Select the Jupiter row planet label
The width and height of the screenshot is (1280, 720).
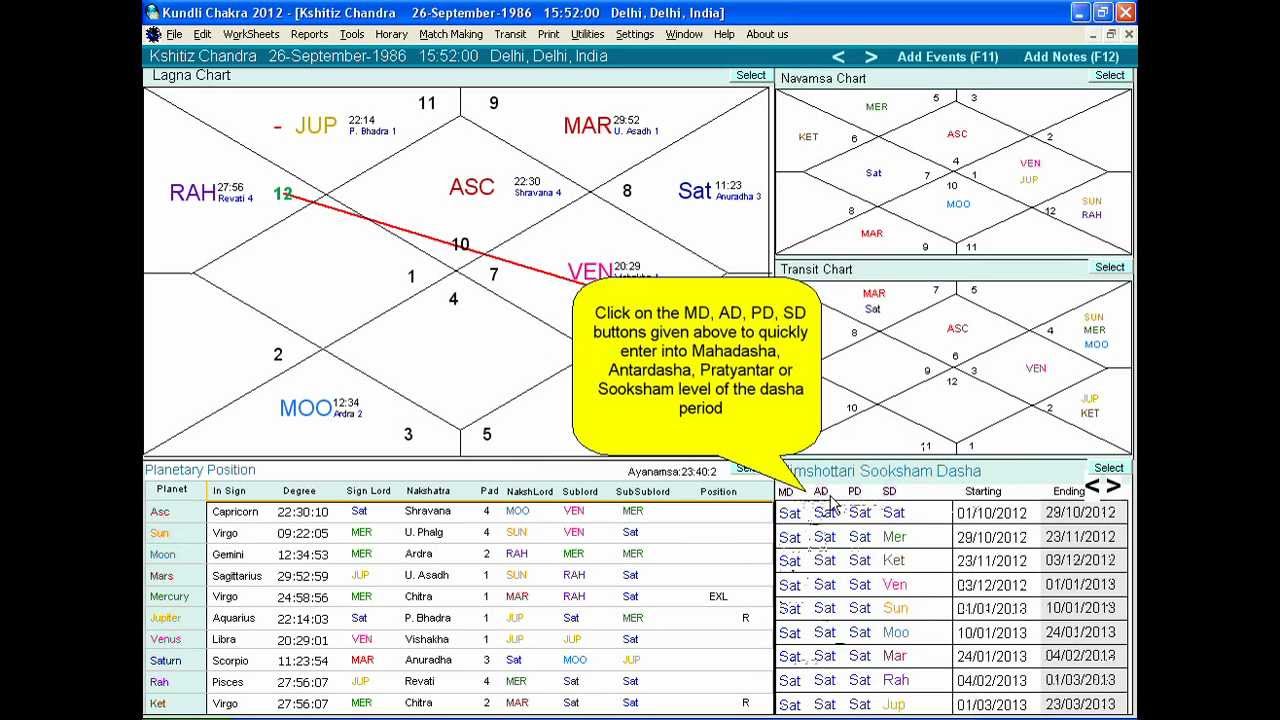point(165,618)
